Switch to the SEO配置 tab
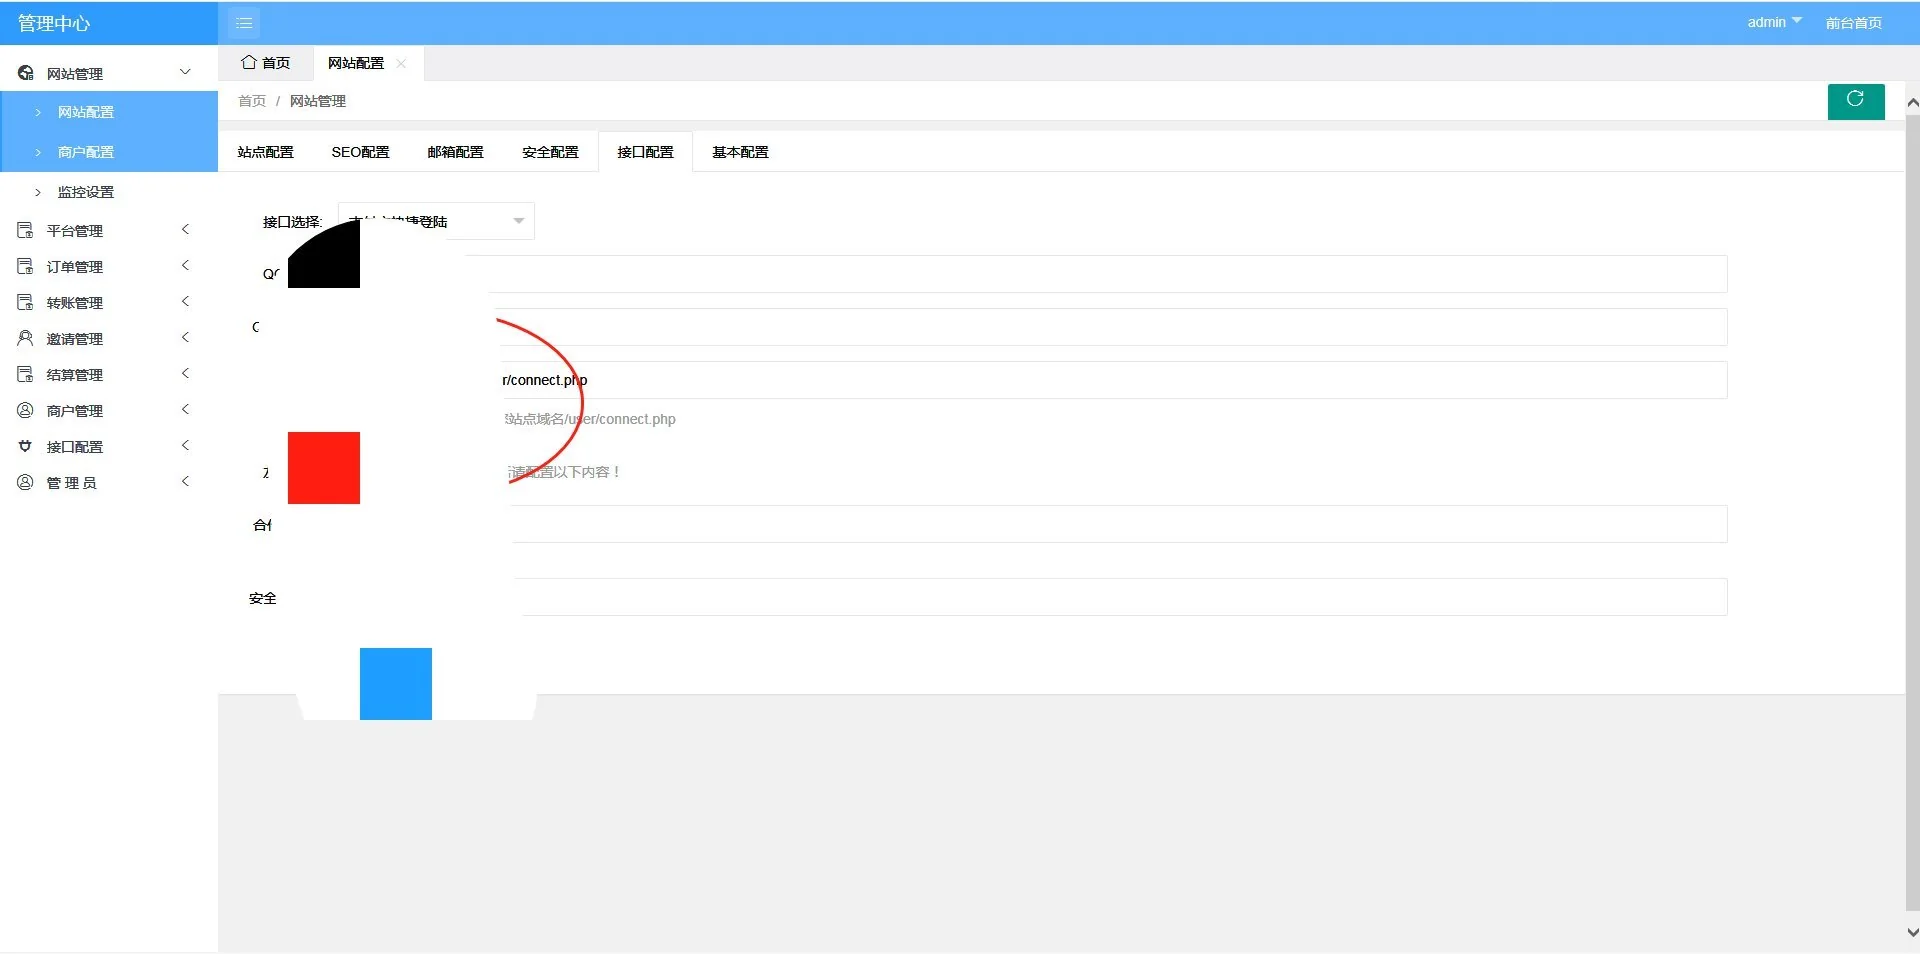This screenshot has height=954, width=1920. click(x=360, y=152)
